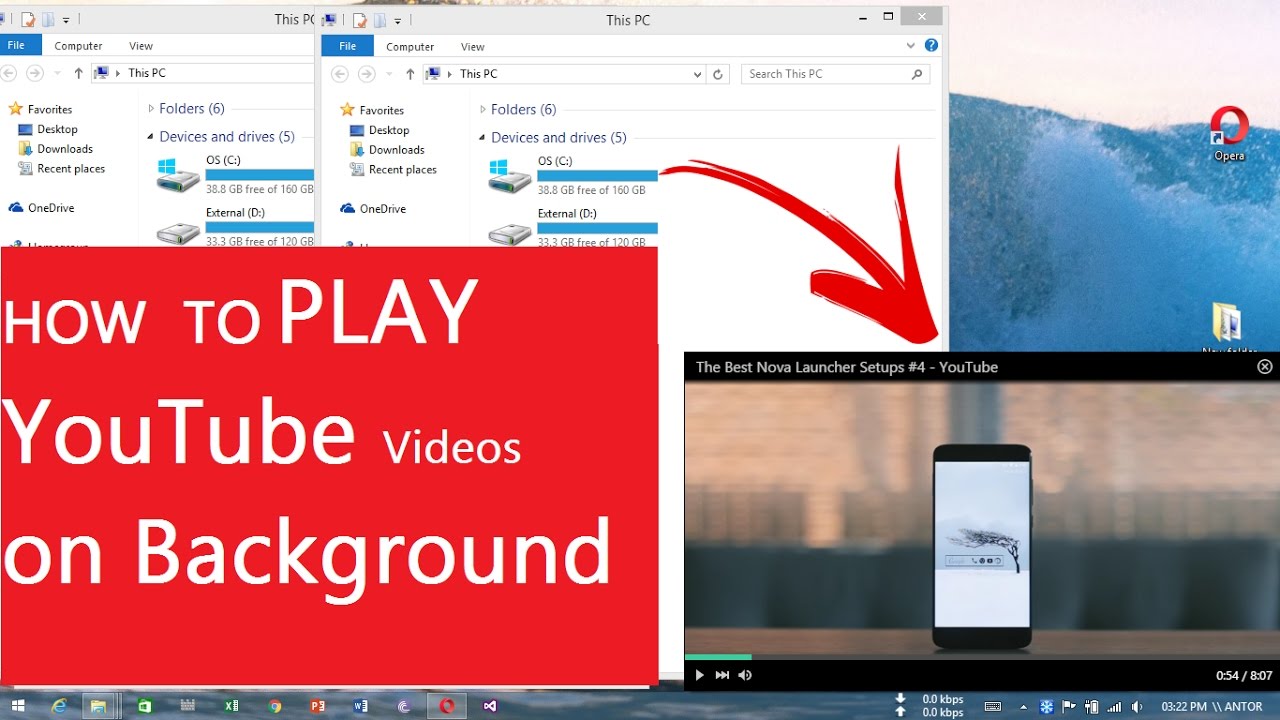
Task: Select OneDrive in front window sidebar
Action: tap(373, 209)
